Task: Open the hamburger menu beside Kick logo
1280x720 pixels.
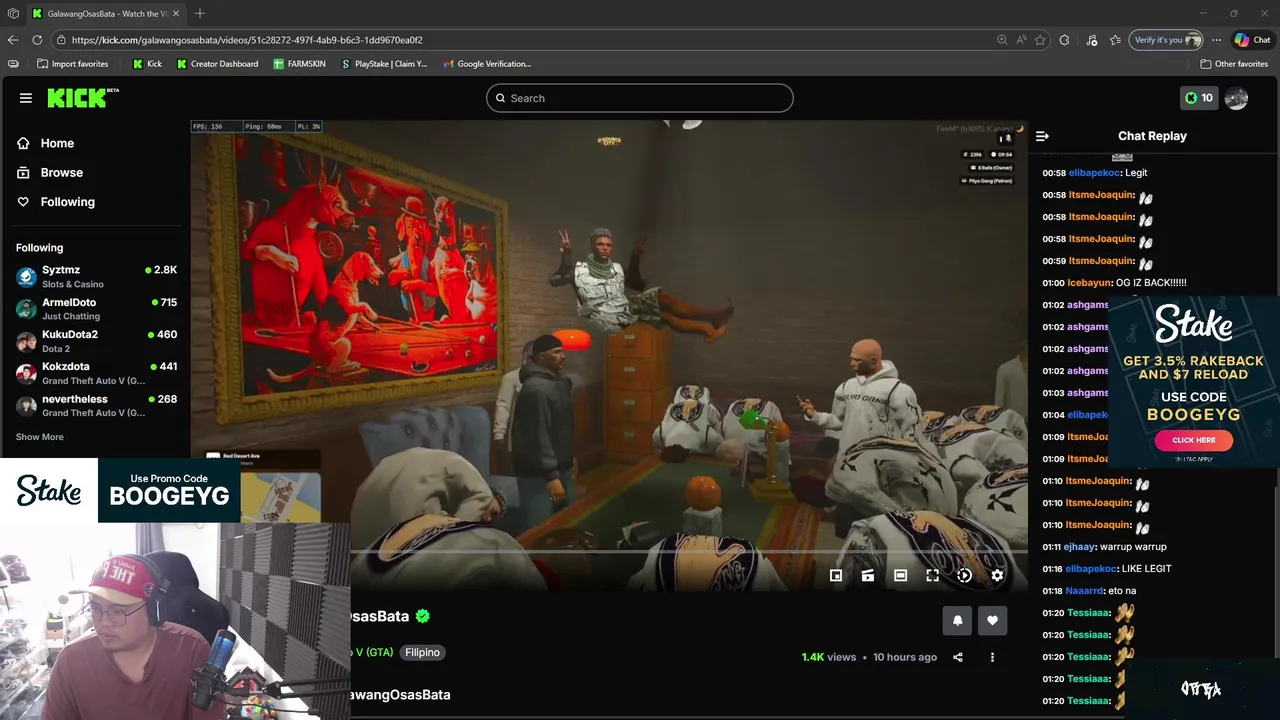Action: 26,98
